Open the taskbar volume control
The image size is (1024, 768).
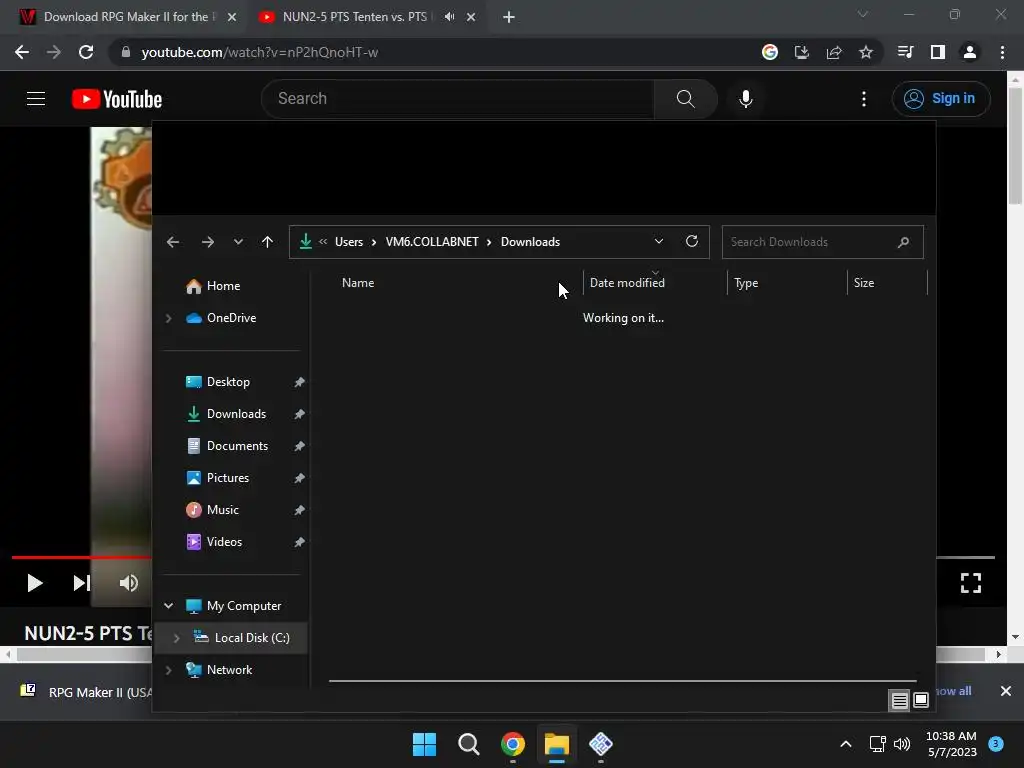click(x=902, y=744)
